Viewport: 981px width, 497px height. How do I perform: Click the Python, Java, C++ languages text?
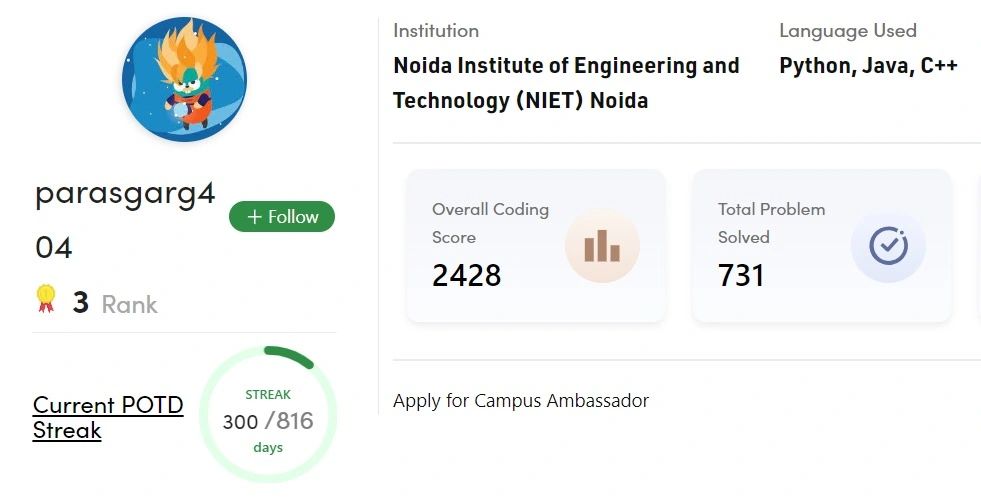868,65
